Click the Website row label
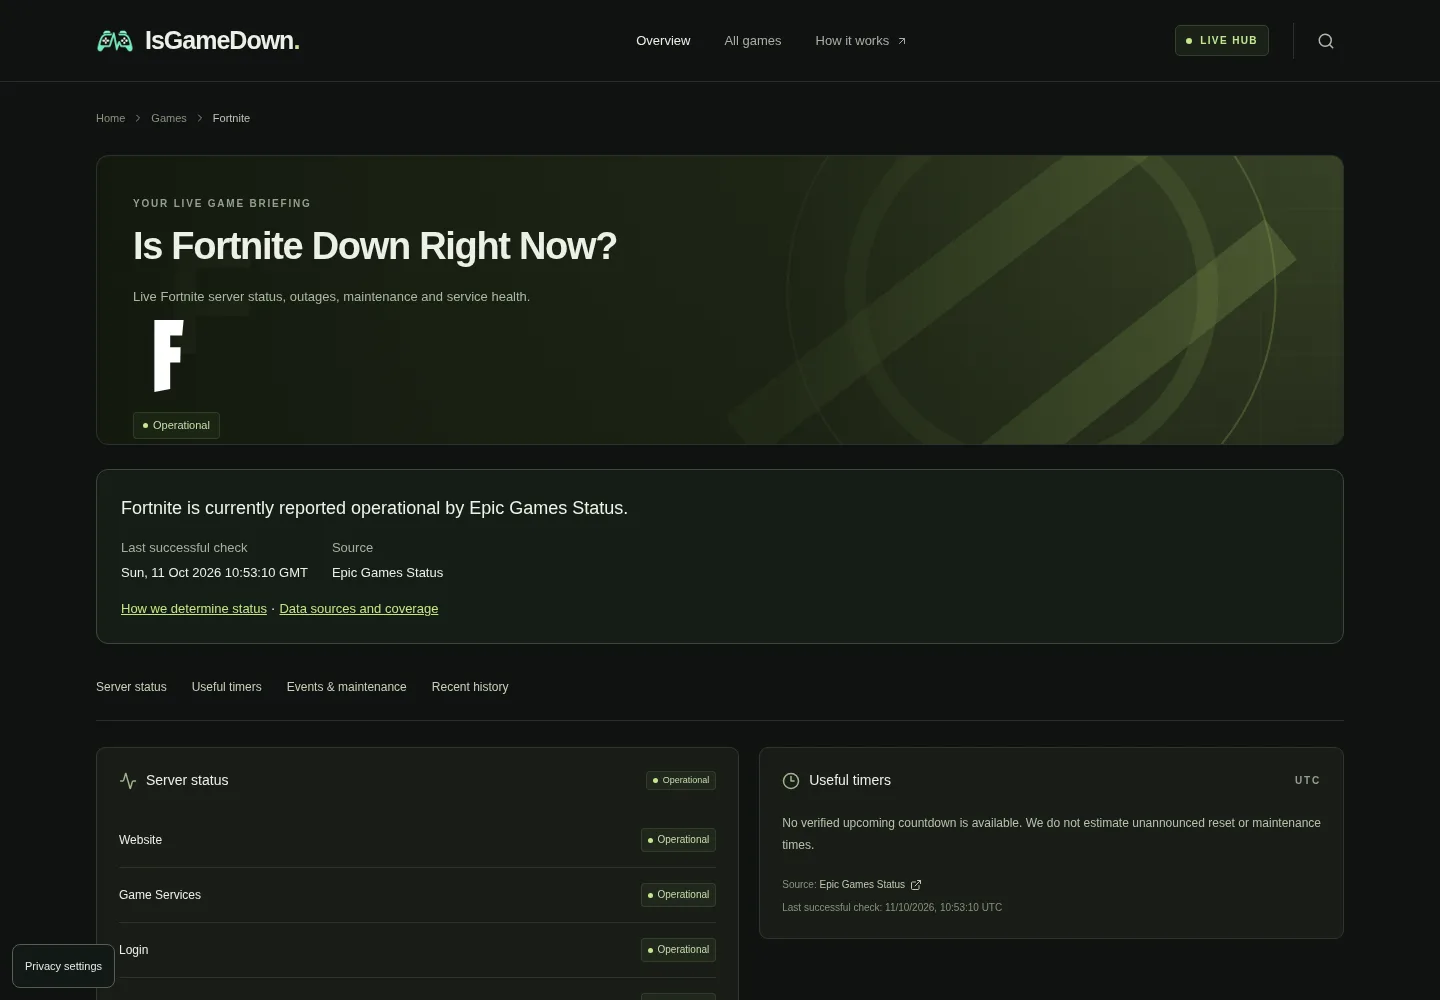 (140, 840)
